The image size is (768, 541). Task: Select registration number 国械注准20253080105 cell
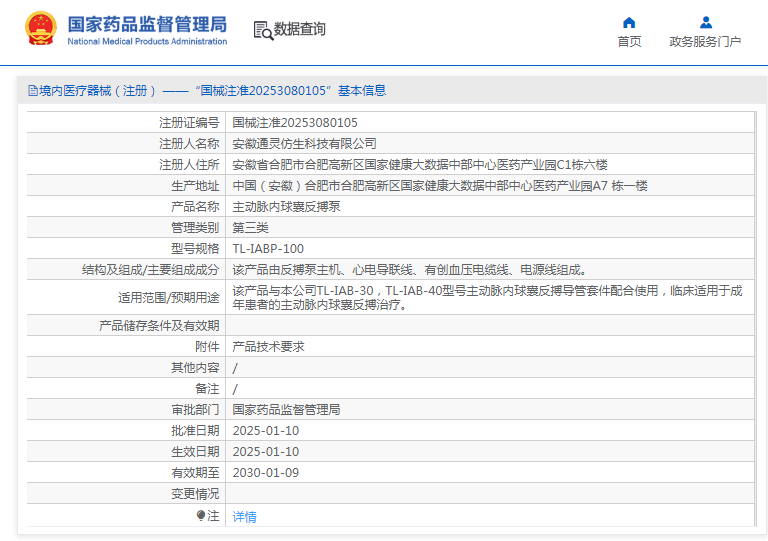coord(295,122)
